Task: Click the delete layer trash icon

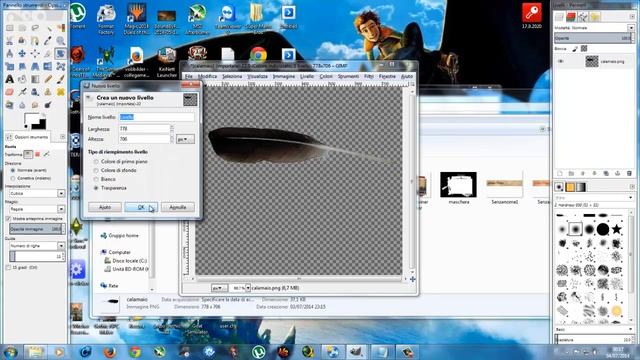Action: [629, 173]
